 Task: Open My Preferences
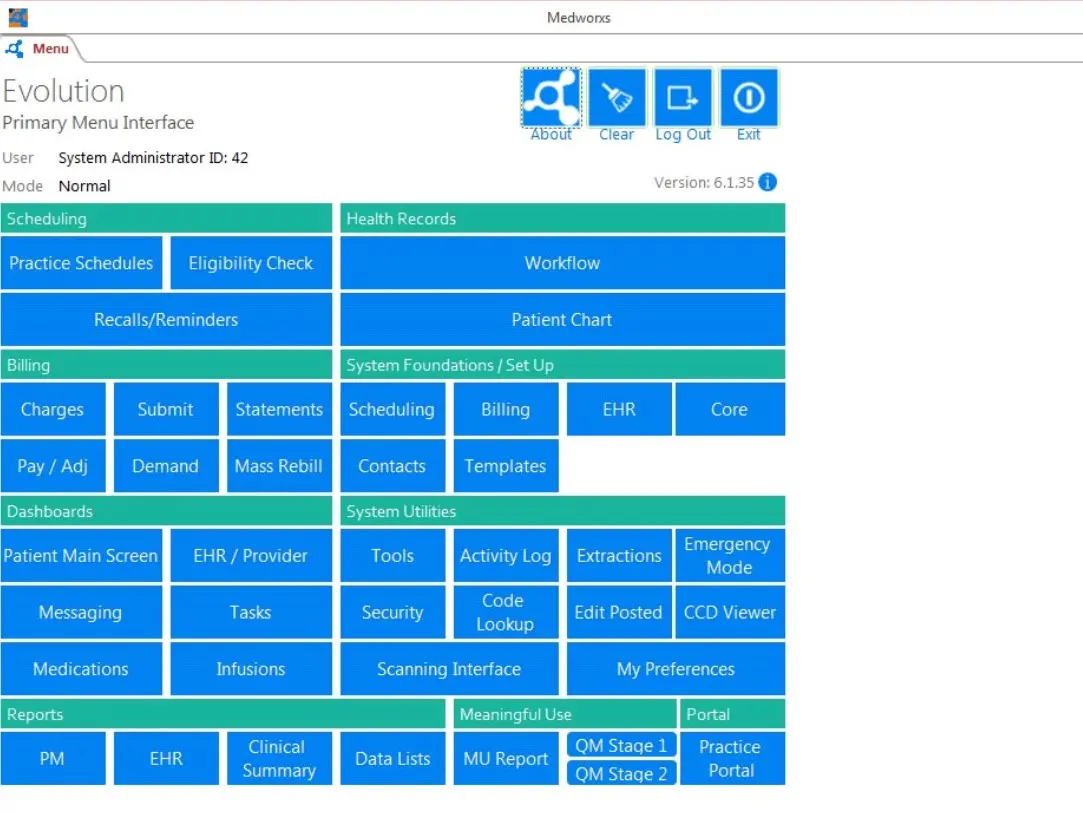[675, 669]
